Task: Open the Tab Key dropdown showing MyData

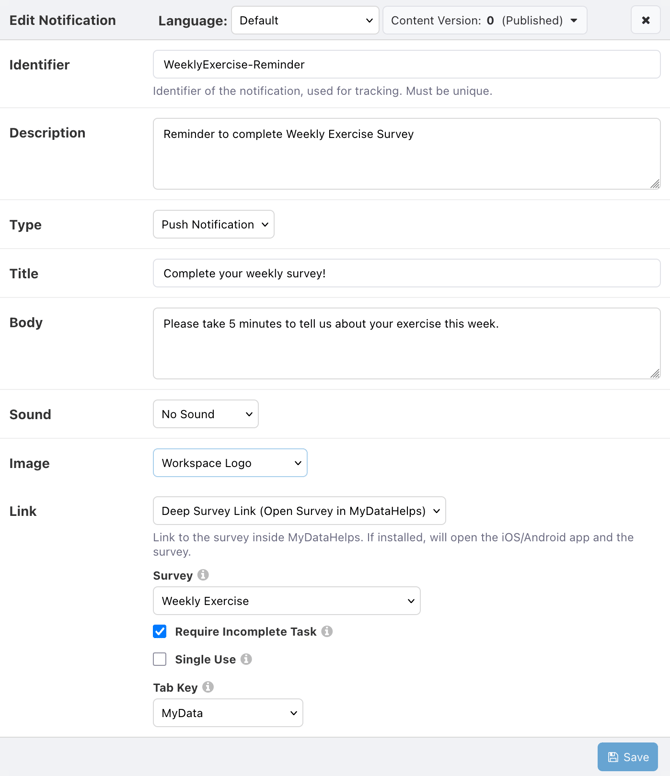Action: [x=228, y=713]
